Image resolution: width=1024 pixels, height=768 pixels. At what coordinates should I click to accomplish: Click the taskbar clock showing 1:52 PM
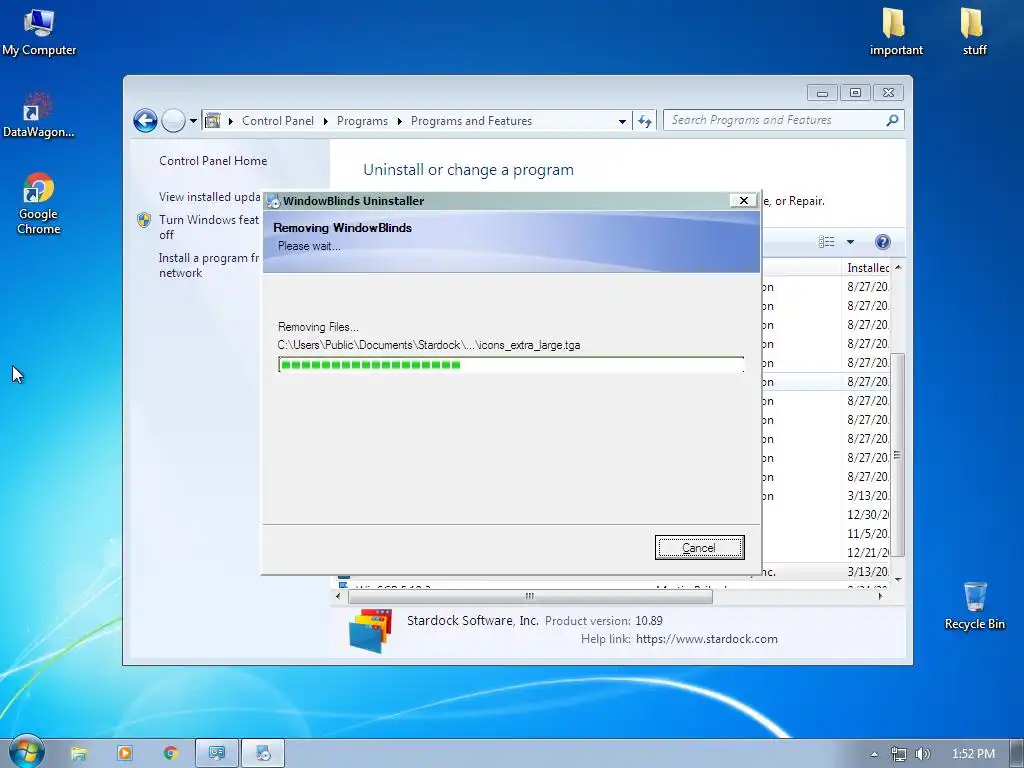pos(973,754)
